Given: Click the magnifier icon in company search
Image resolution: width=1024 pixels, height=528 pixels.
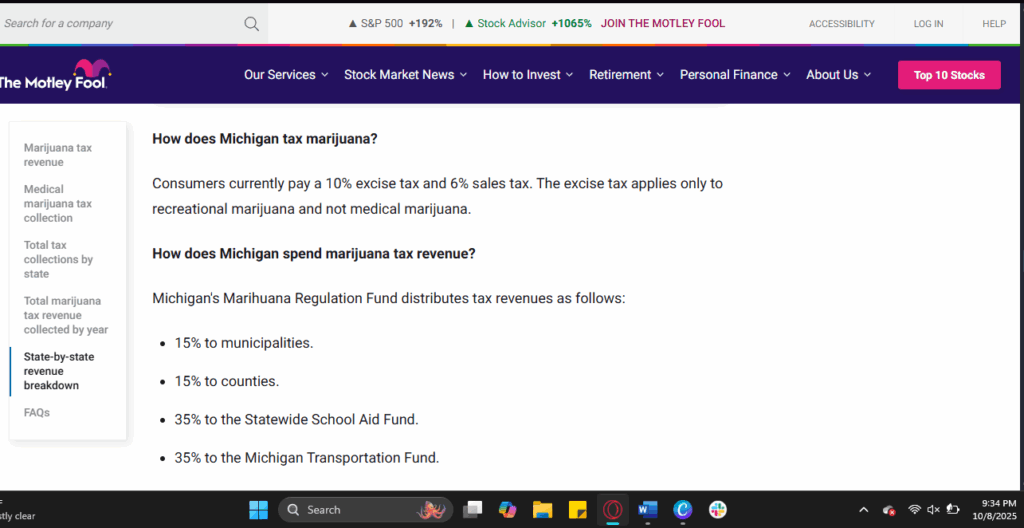Looking at the screenshot, I should (x=251, y=24).
